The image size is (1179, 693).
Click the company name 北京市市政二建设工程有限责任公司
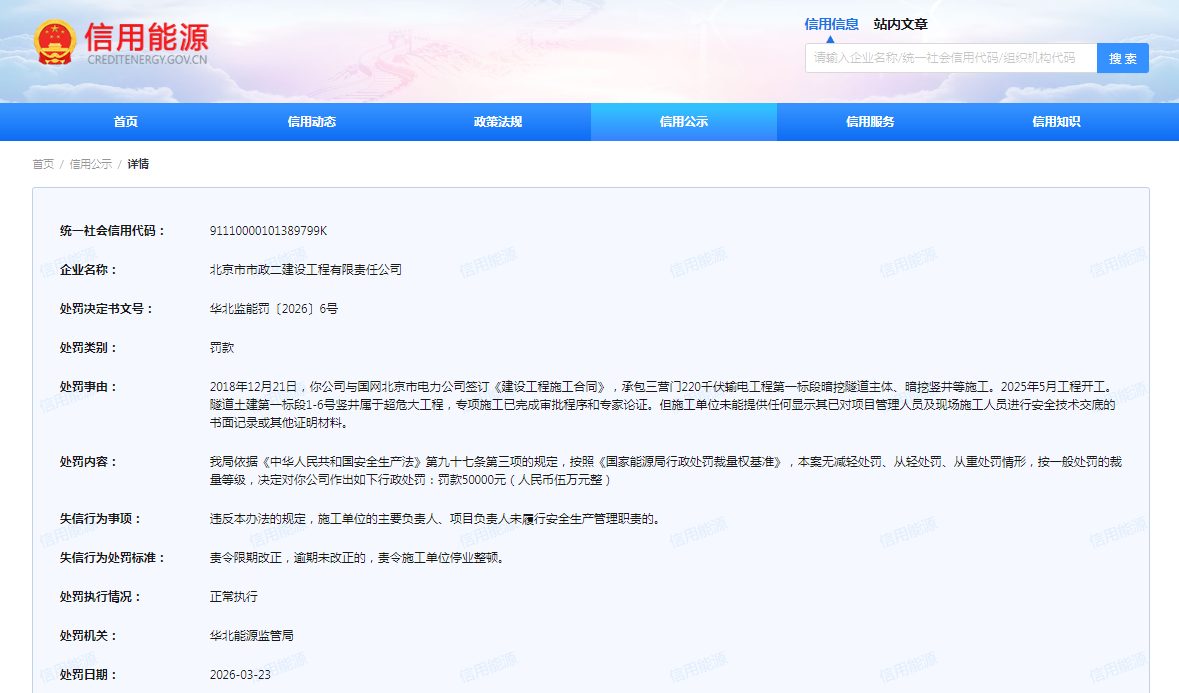(305, 270)
